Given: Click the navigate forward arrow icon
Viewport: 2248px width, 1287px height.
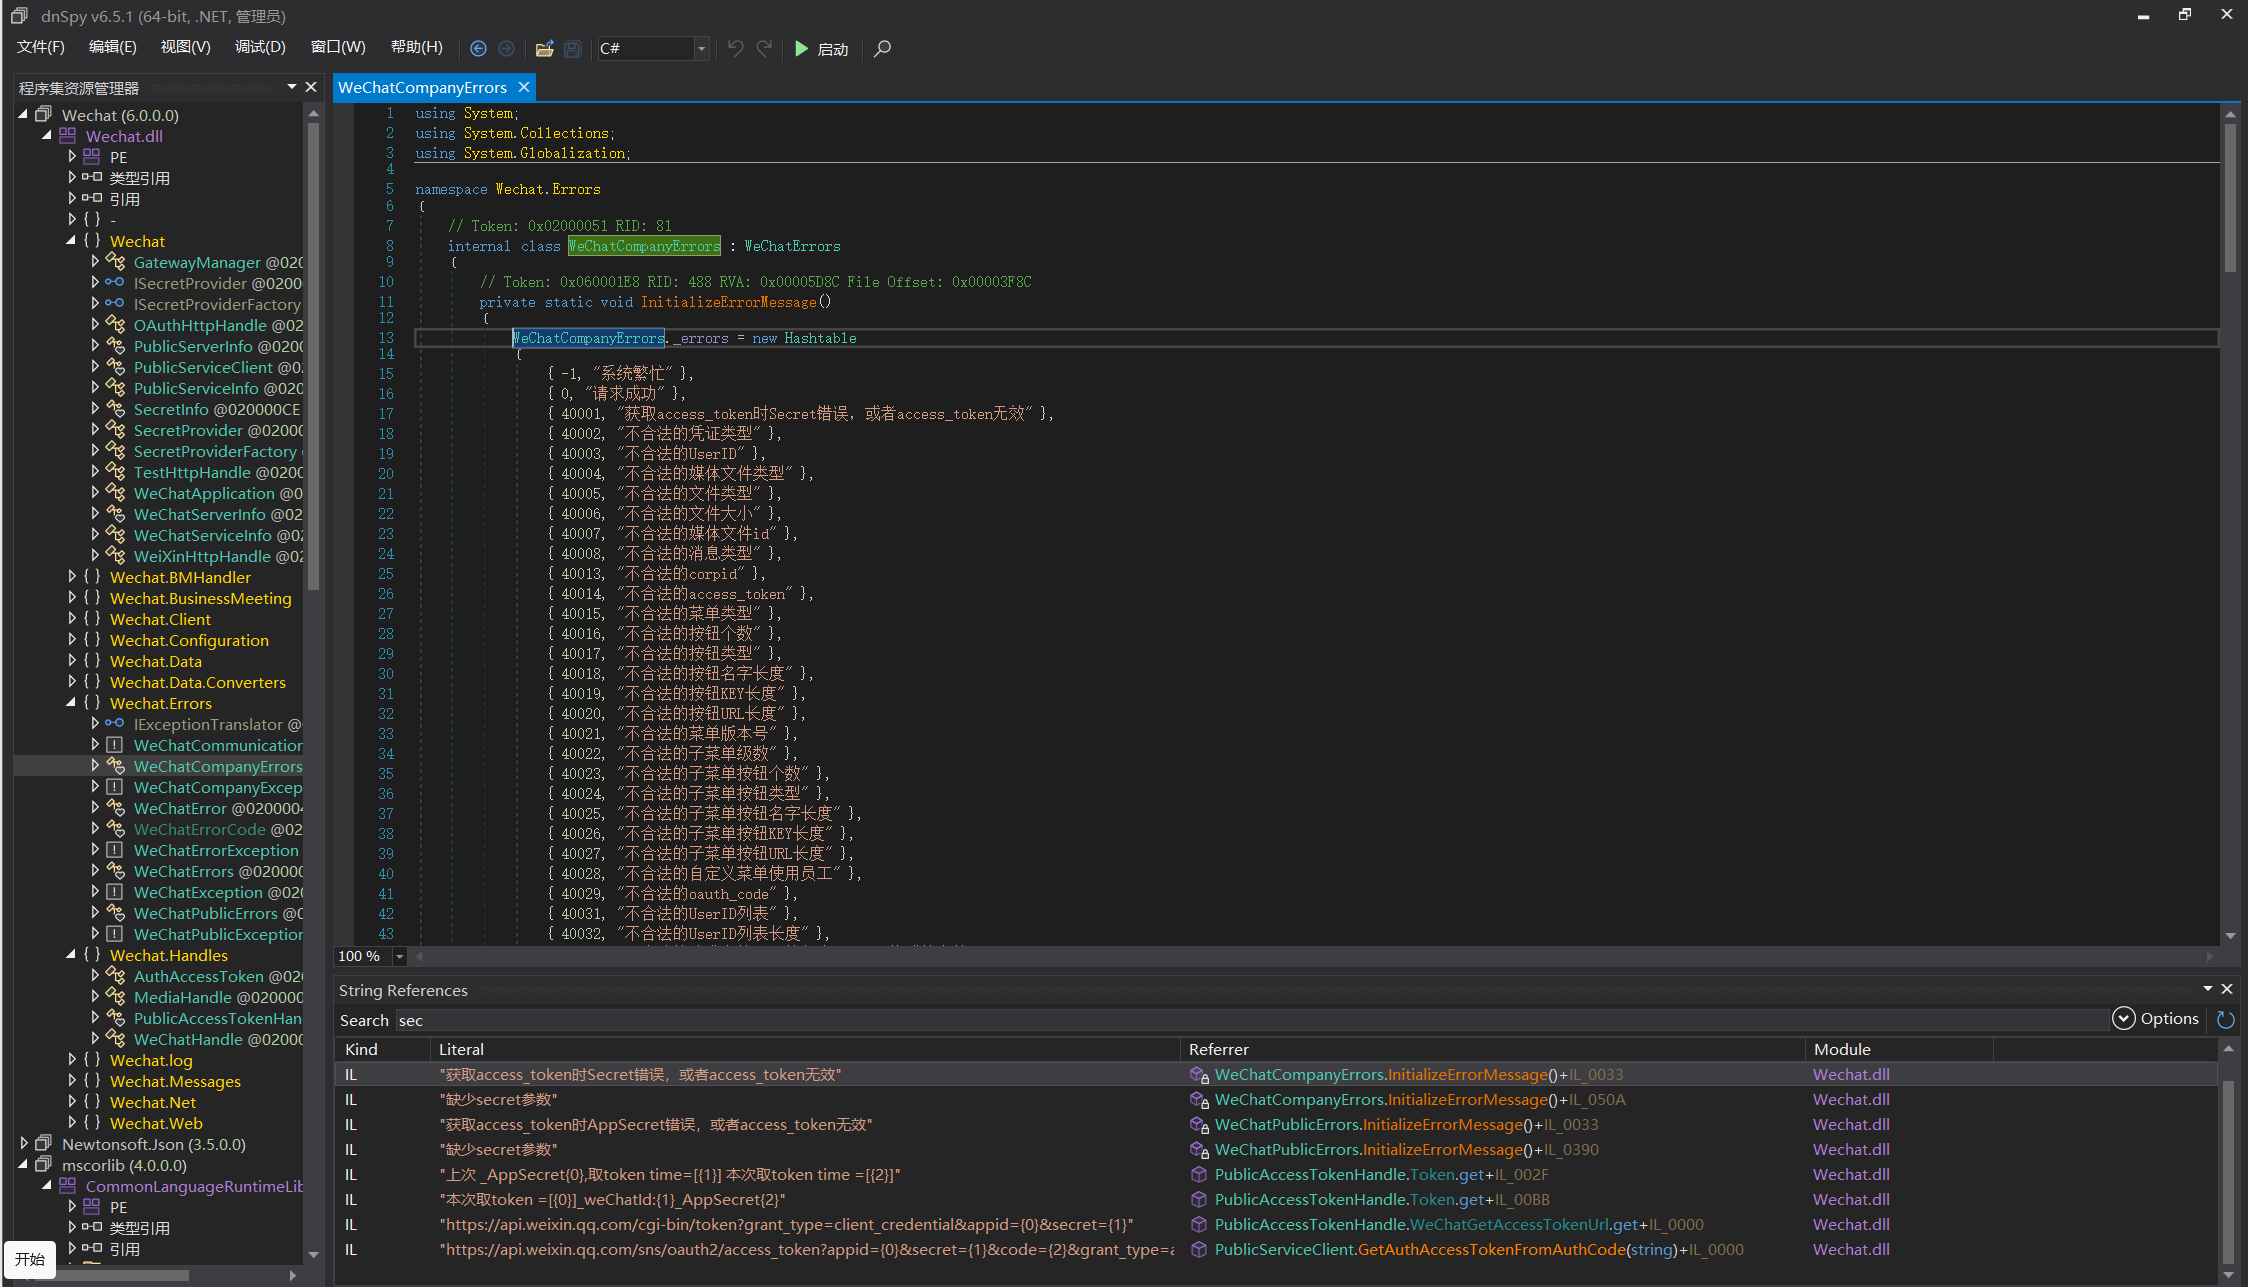Looking at the screenshot, I should pyautogui.click(x=506, y=48).
